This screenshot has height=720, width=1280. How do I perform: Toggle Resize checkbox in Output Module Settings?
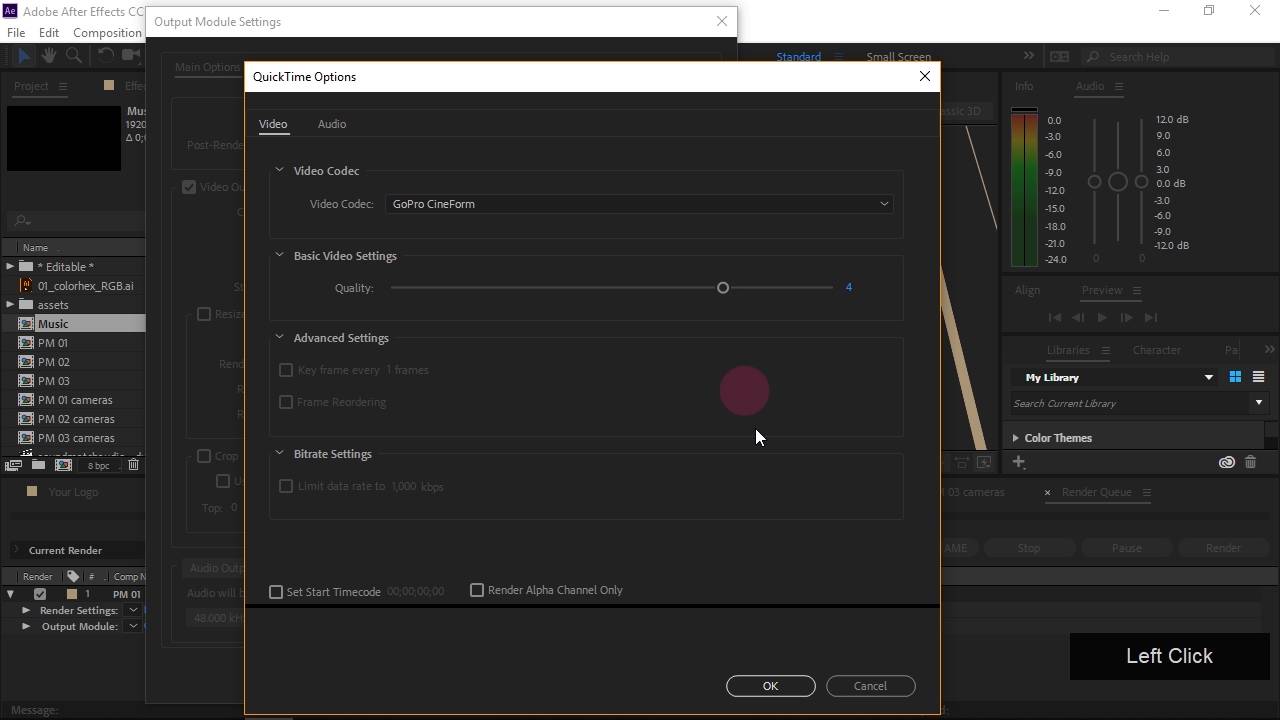click(204, 314)
